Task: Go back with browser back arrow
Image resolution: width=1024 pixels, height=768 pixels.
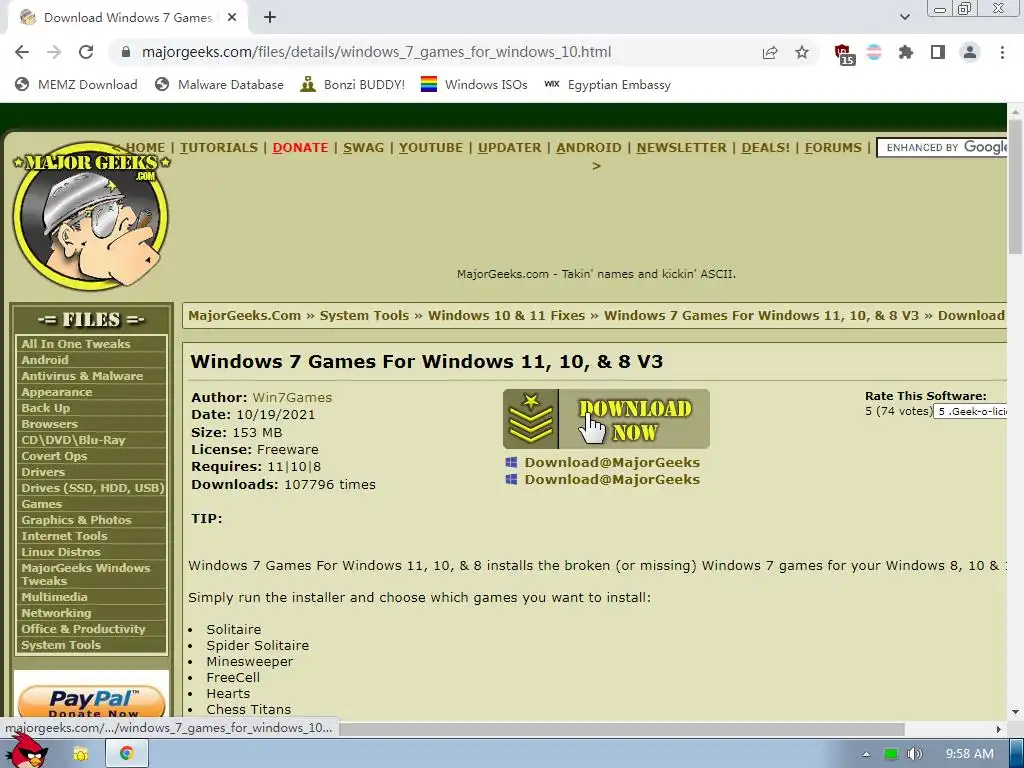Action: pos(22,52)
